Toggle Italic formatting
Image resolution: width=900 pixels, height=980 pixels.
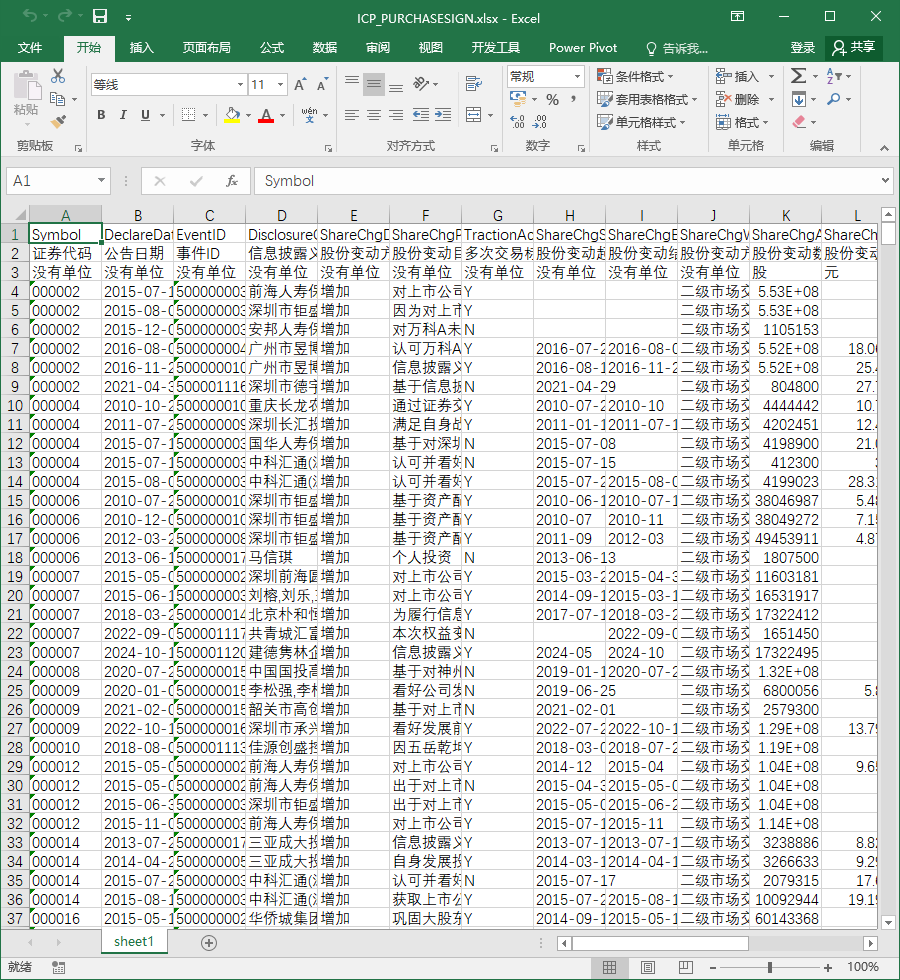123,115
